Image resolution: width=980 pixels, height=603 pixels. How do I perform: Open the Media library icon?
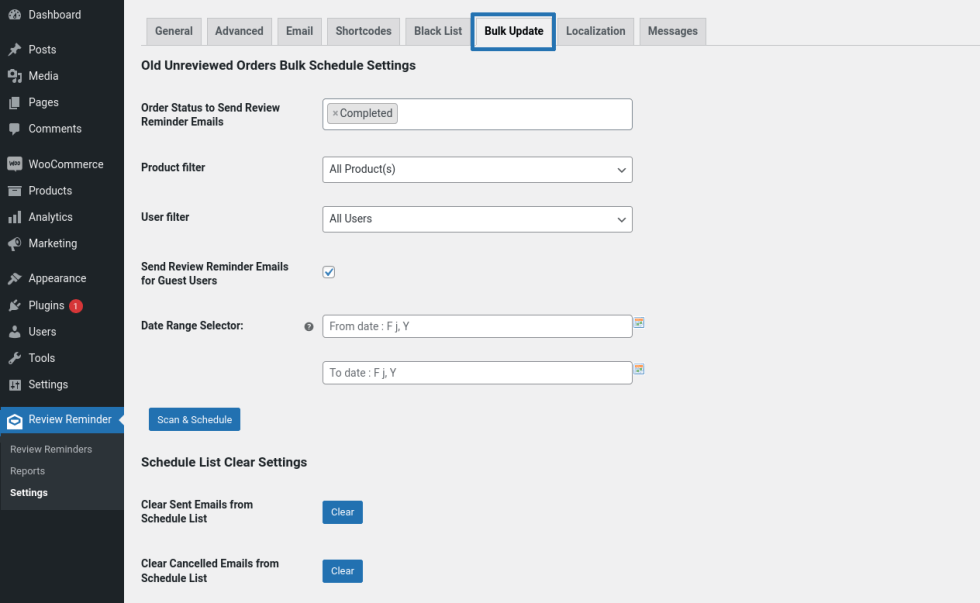(x=14, y=76)
